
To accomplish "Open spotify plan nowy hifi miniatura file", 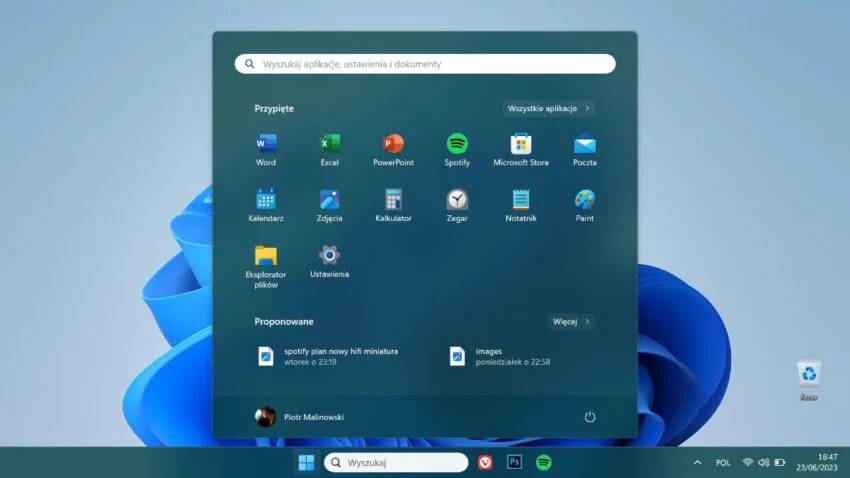I will [329, 356].
